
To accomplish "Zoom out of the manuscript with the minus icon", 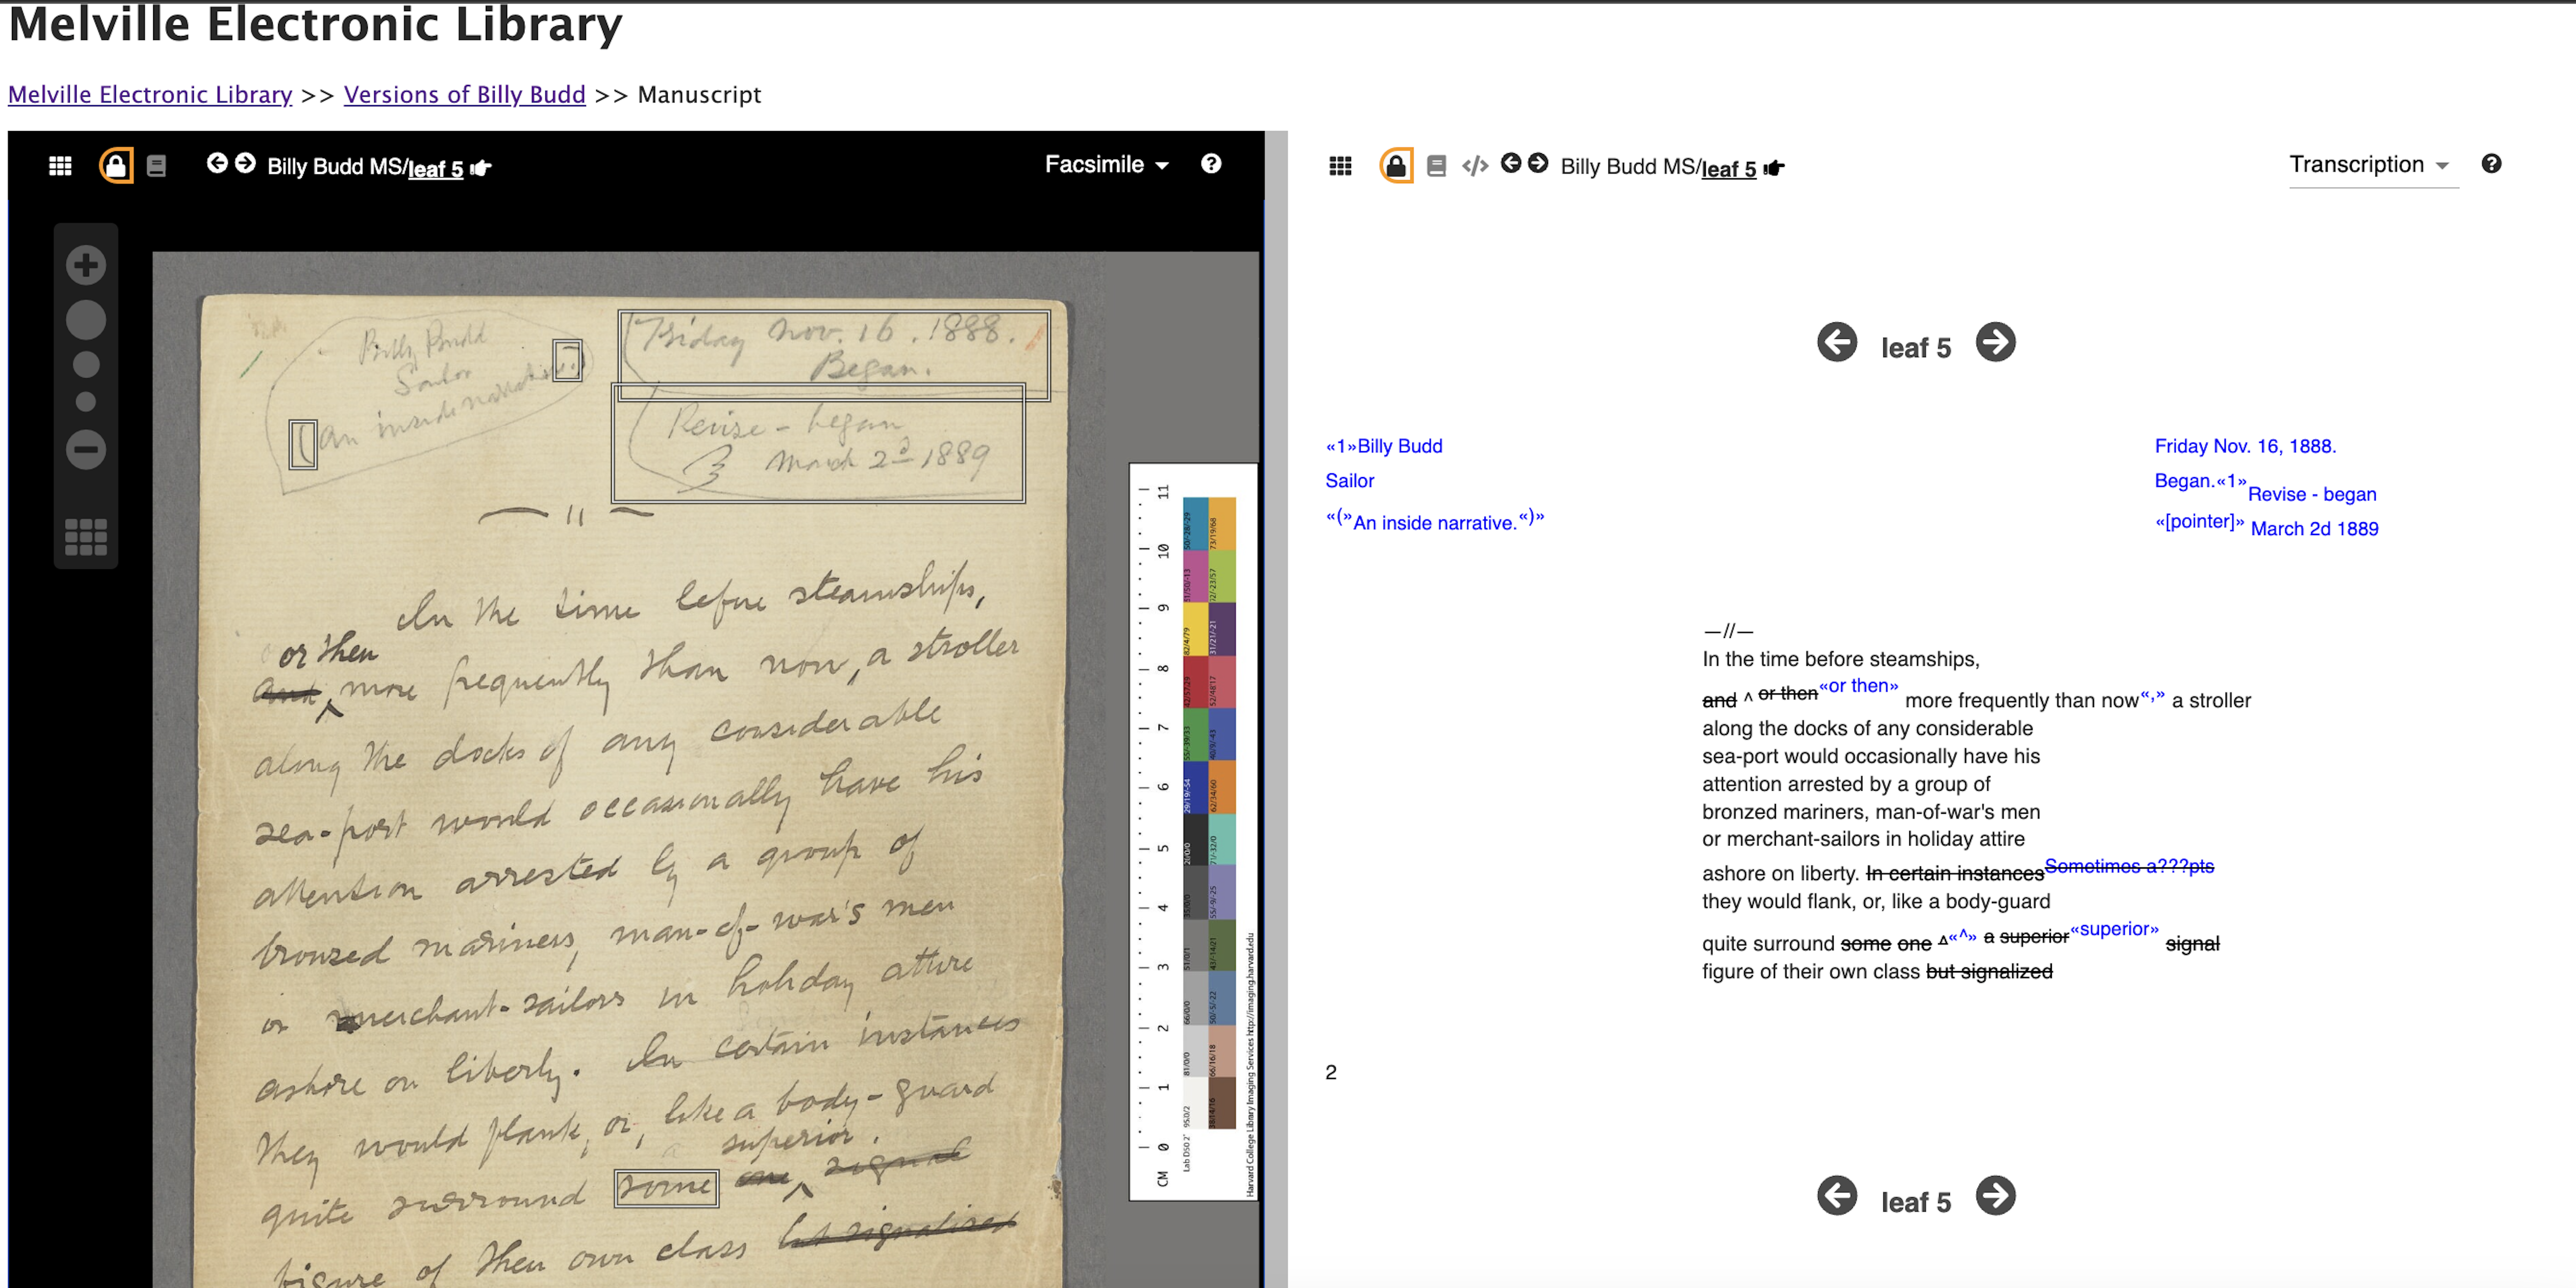I will pyautogui.click(x=85, y=449).
